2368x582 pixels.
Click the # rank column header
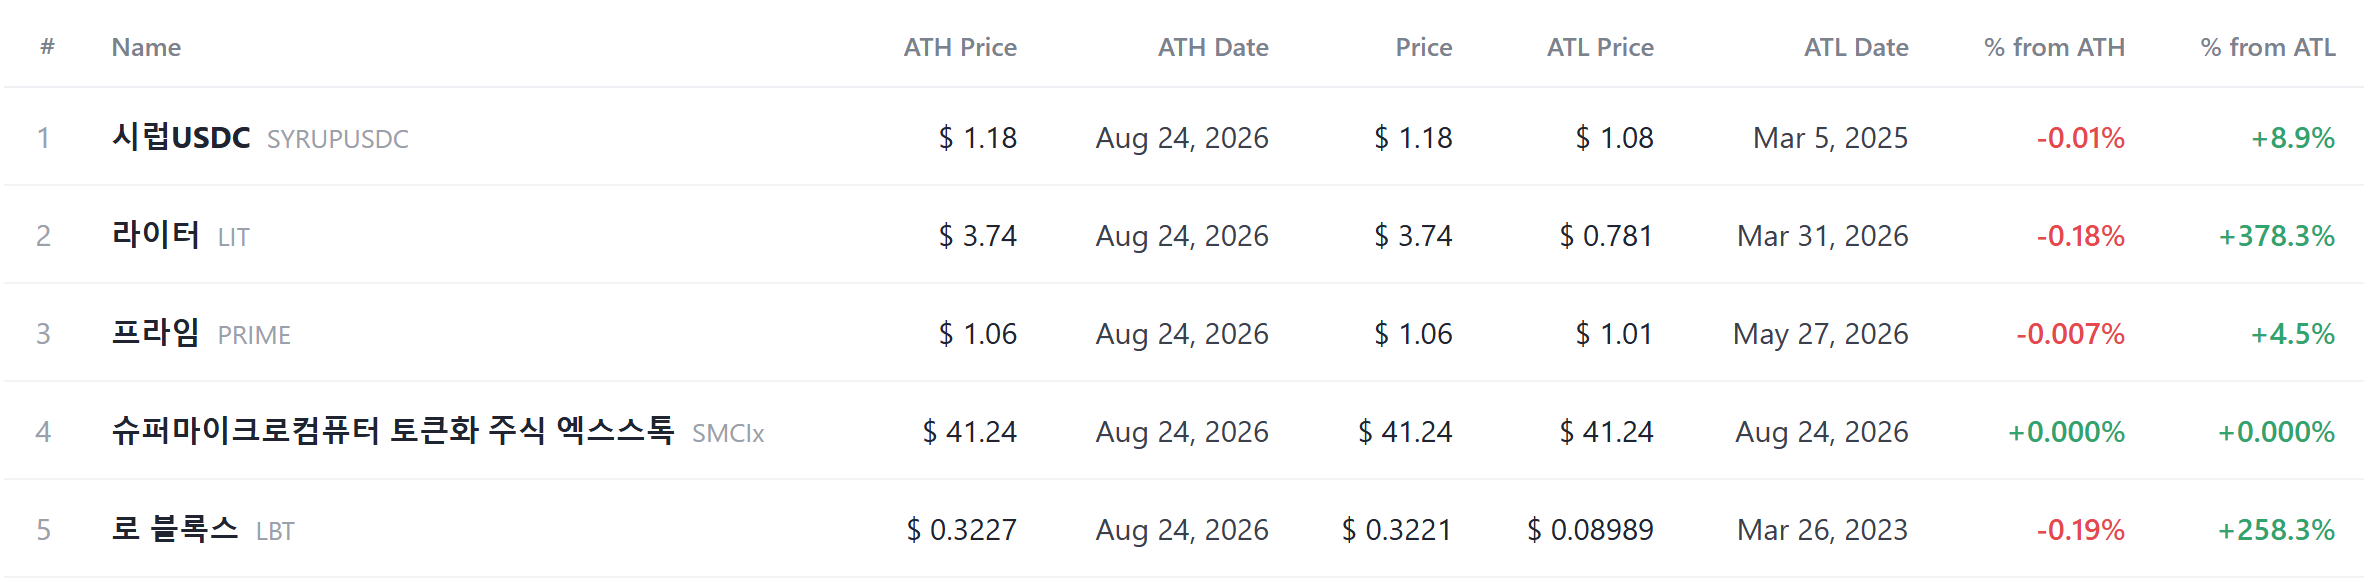click(47, 47)
